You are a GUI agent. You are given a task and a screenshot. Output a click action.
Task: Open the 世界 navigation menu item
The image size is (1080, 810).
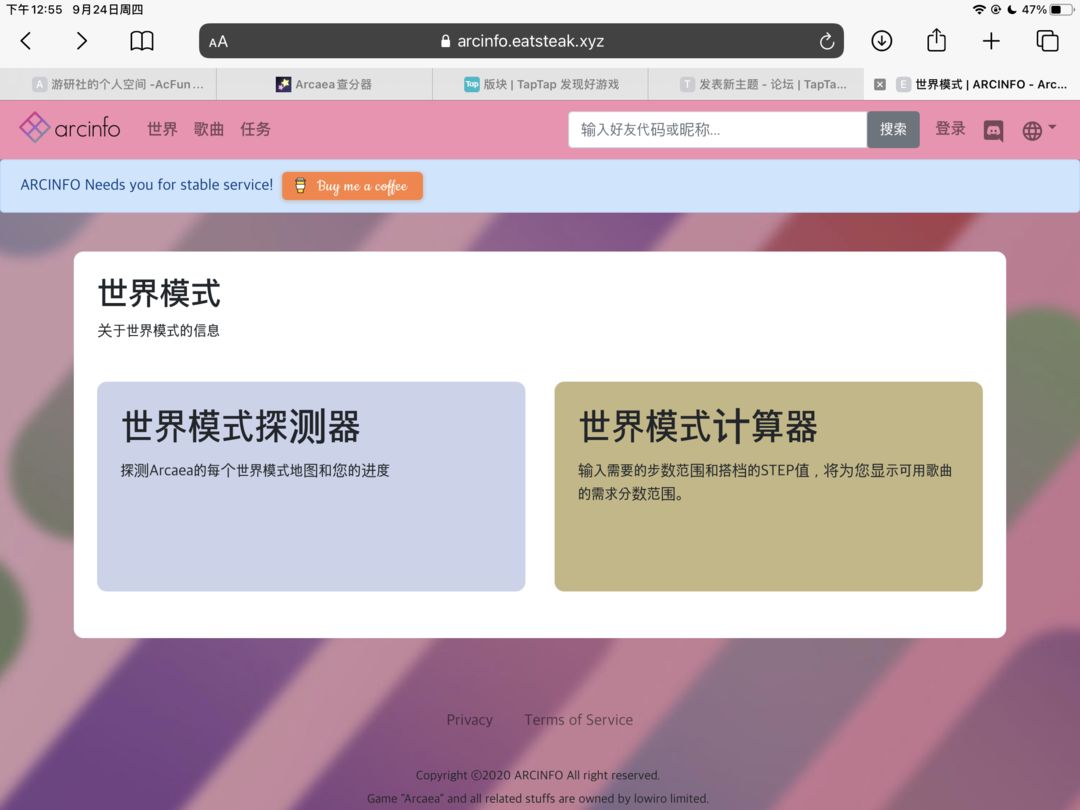pos(162,129)
